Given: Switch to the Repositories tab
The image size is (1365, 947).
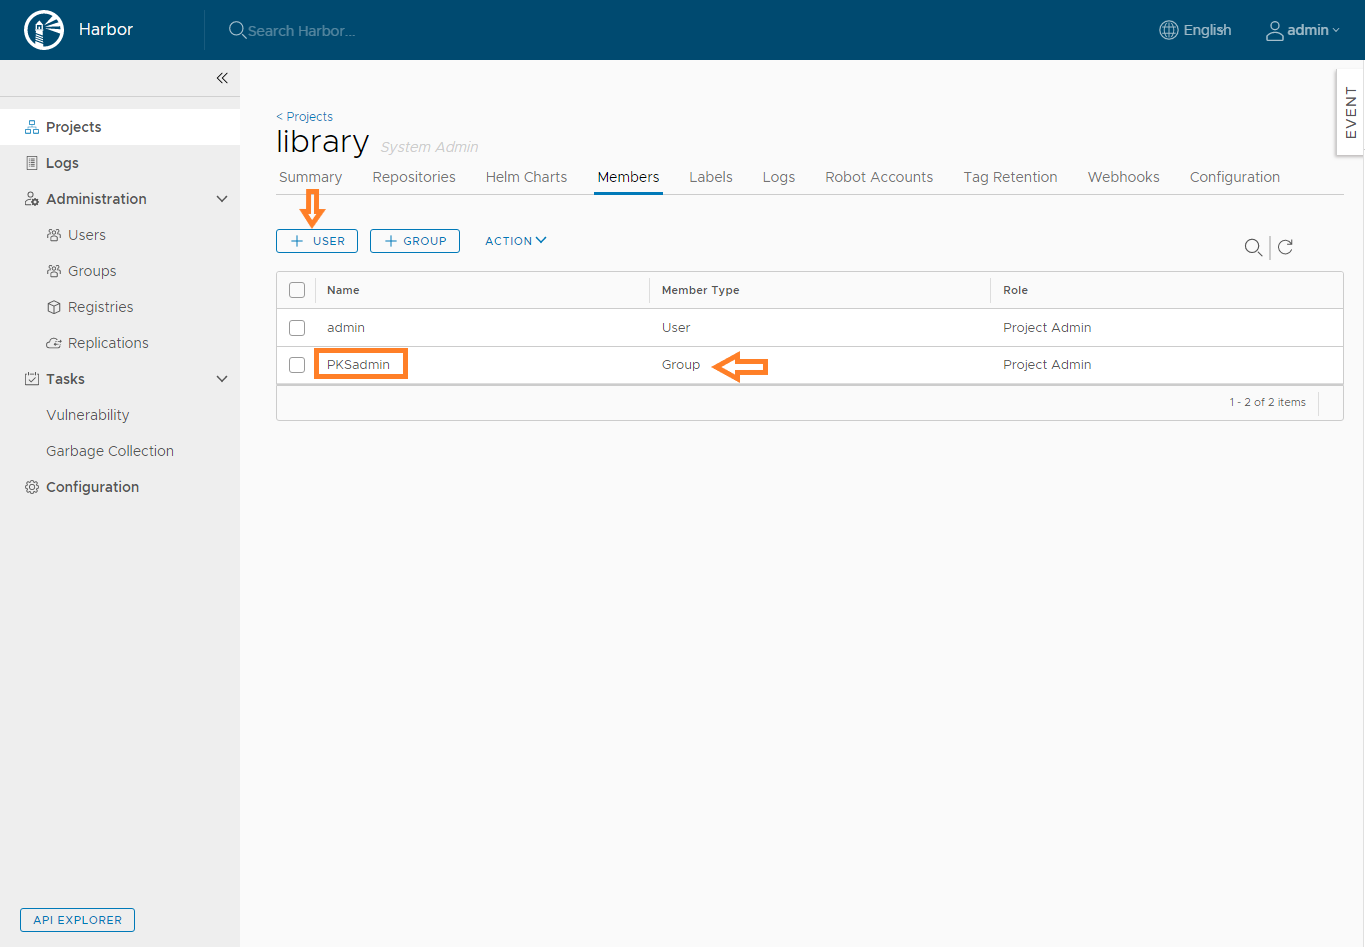Looking at the screenshot, I should (x=414, y=177).
